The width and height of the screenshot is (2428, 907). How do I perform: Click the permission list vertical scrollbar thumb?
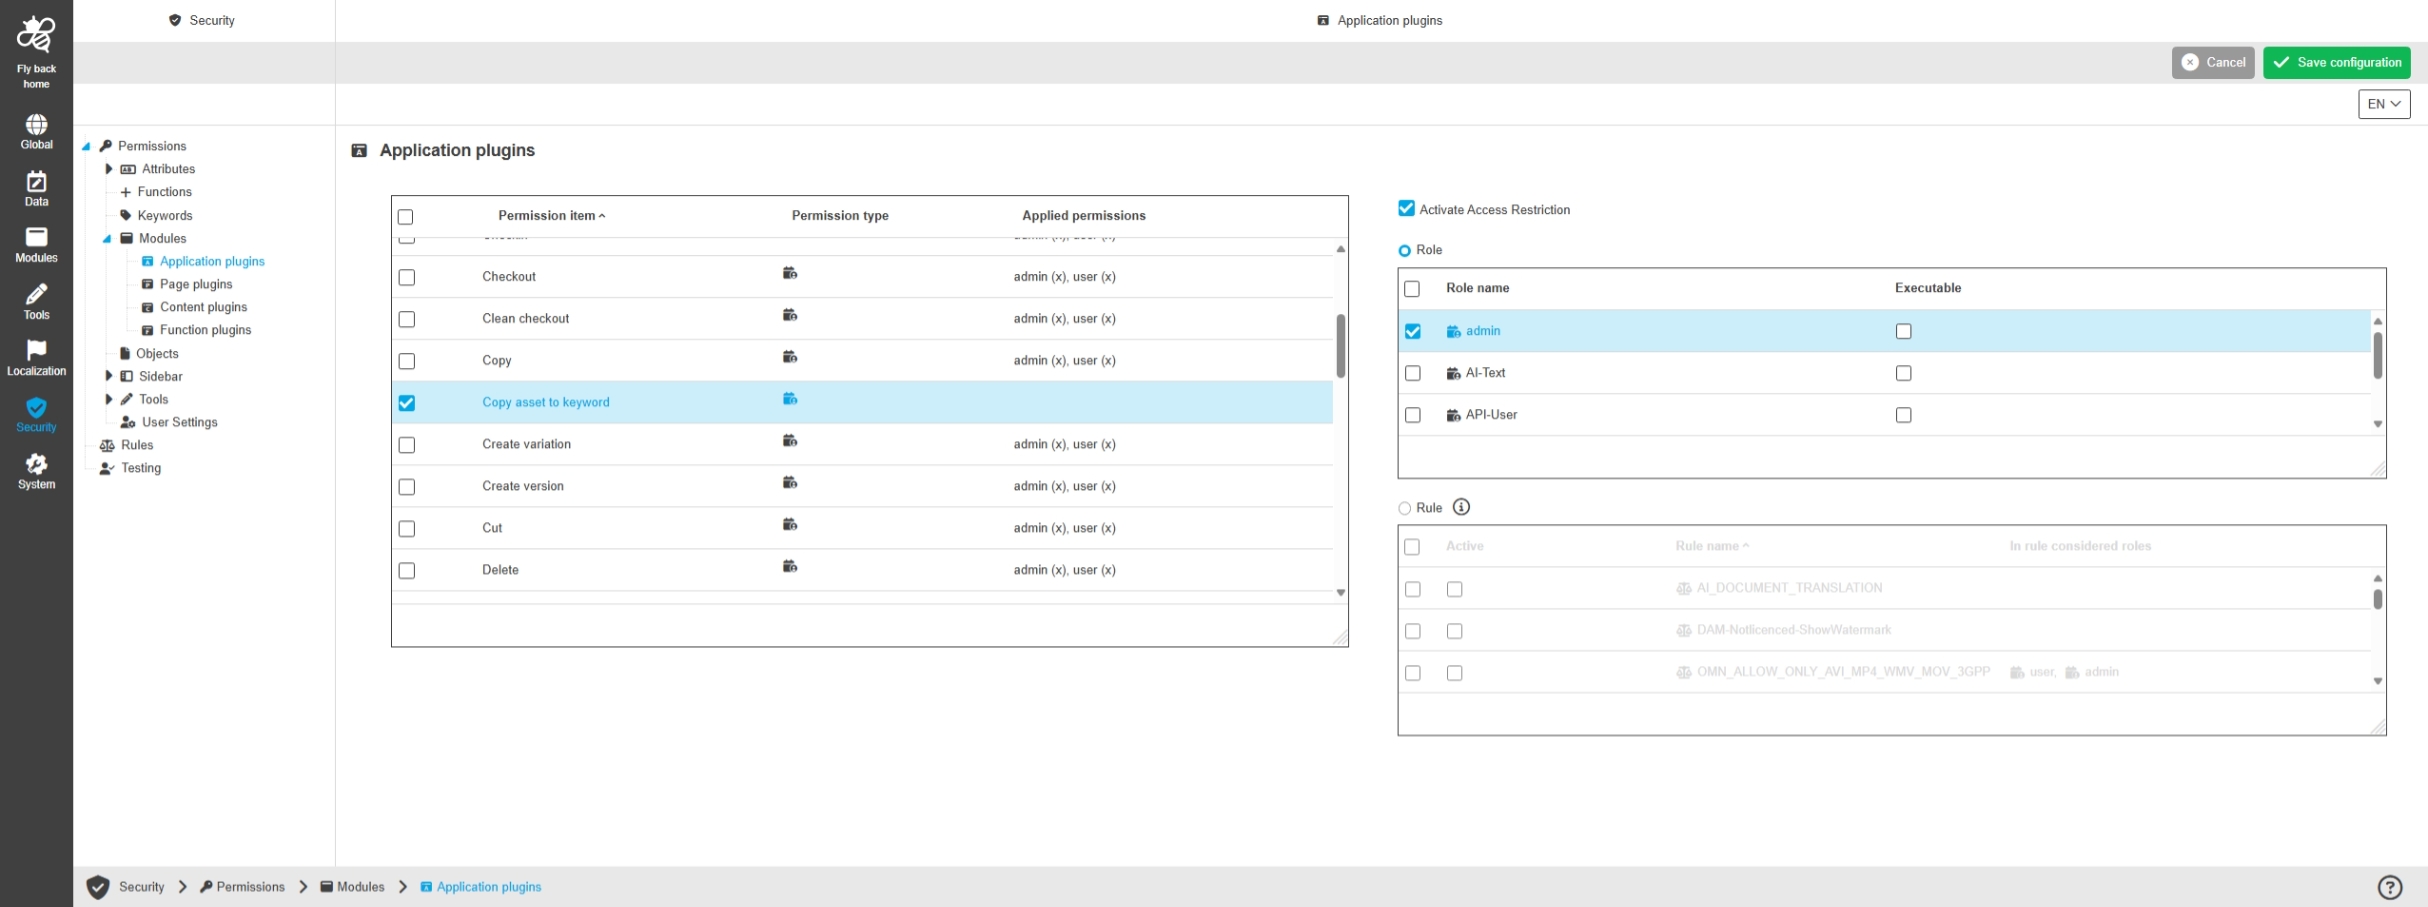[1340, 345]
